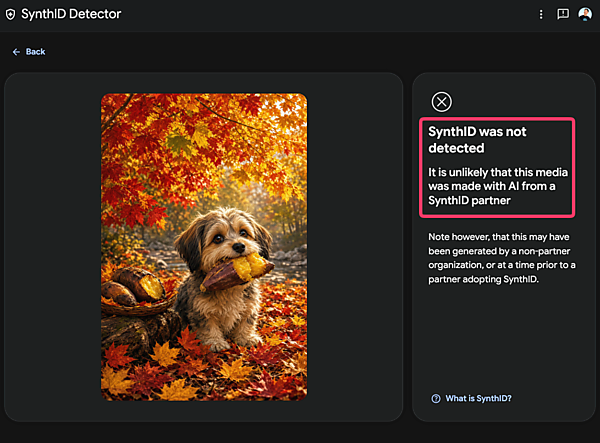Open the user account avatar
The width and height of the screenshot is (600, 443).
[585, 15]
